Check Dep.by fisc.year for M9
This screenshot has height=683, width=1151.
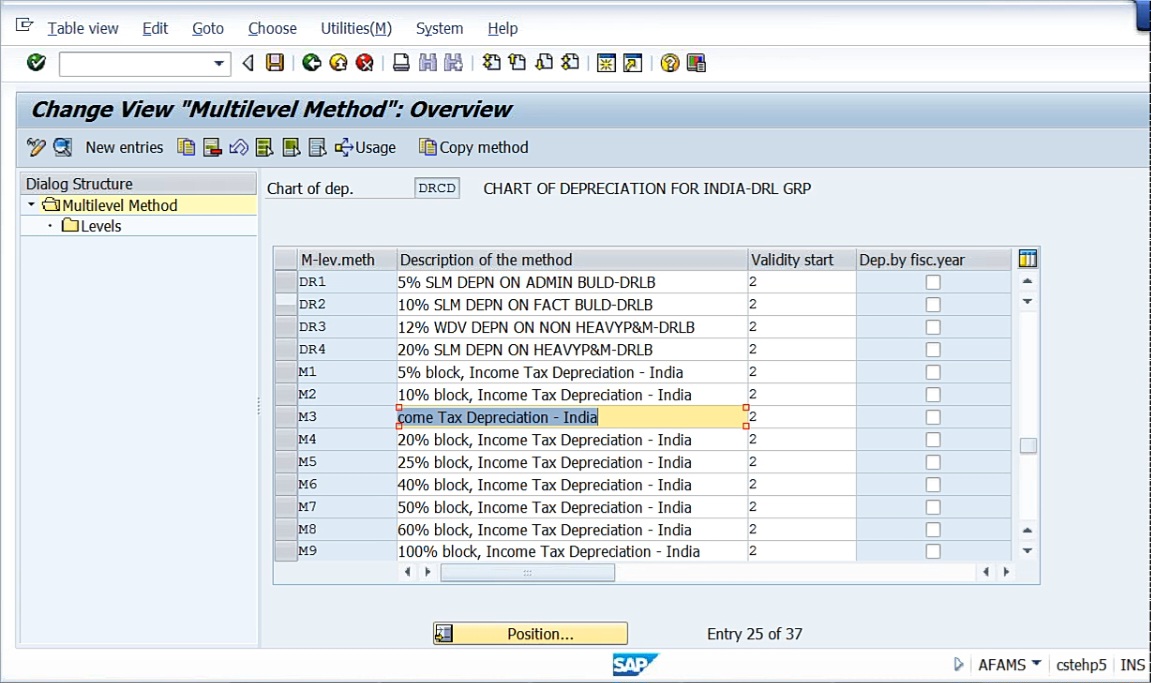pos(933,551)
